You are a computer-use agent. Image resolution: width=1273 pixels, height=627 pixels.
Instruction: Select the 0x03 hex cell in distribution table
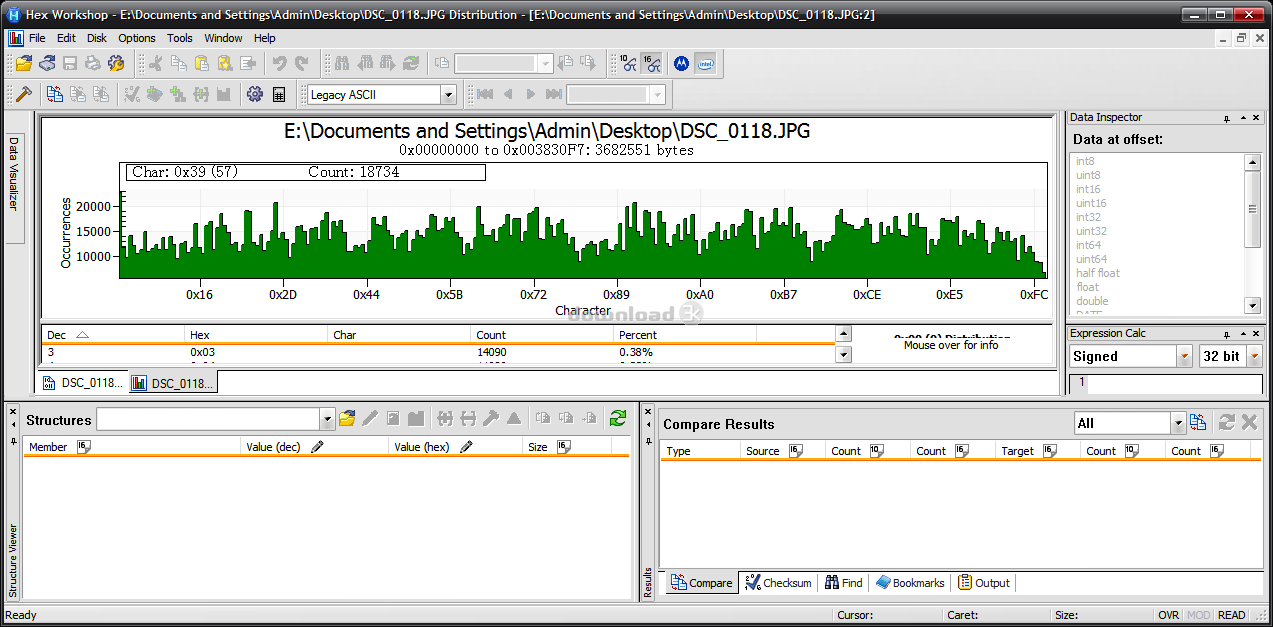(x=203, y=352)
